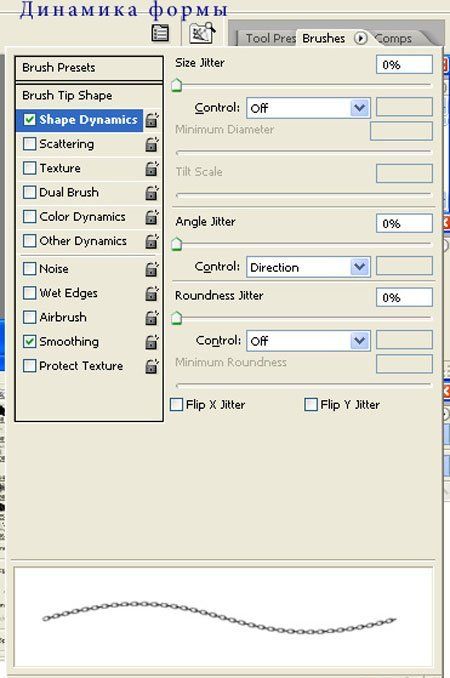This screenshot has height=678, width=450.
Task: Enable the Flip Y Jitter checkbox
Action: (311, 405)
